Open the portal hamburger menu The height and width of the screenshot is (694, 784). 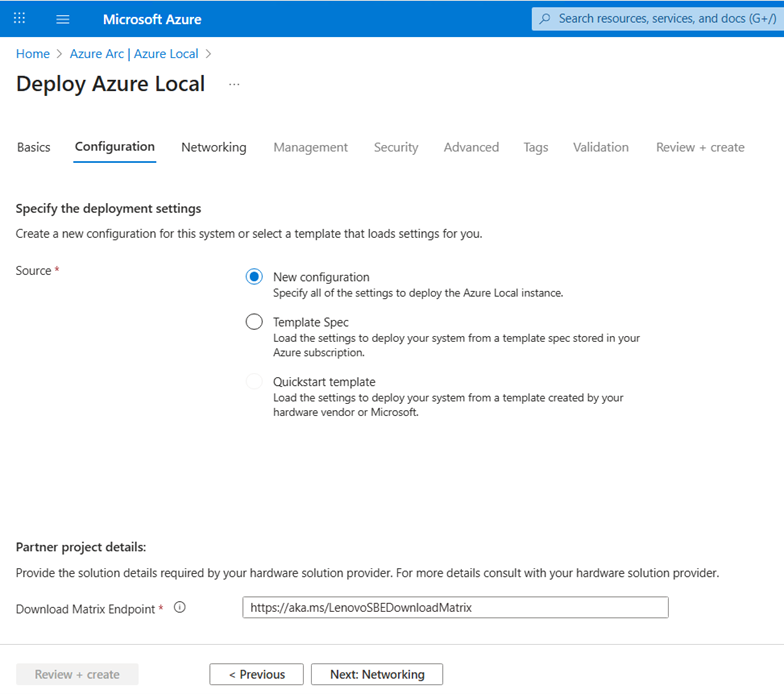62,19
